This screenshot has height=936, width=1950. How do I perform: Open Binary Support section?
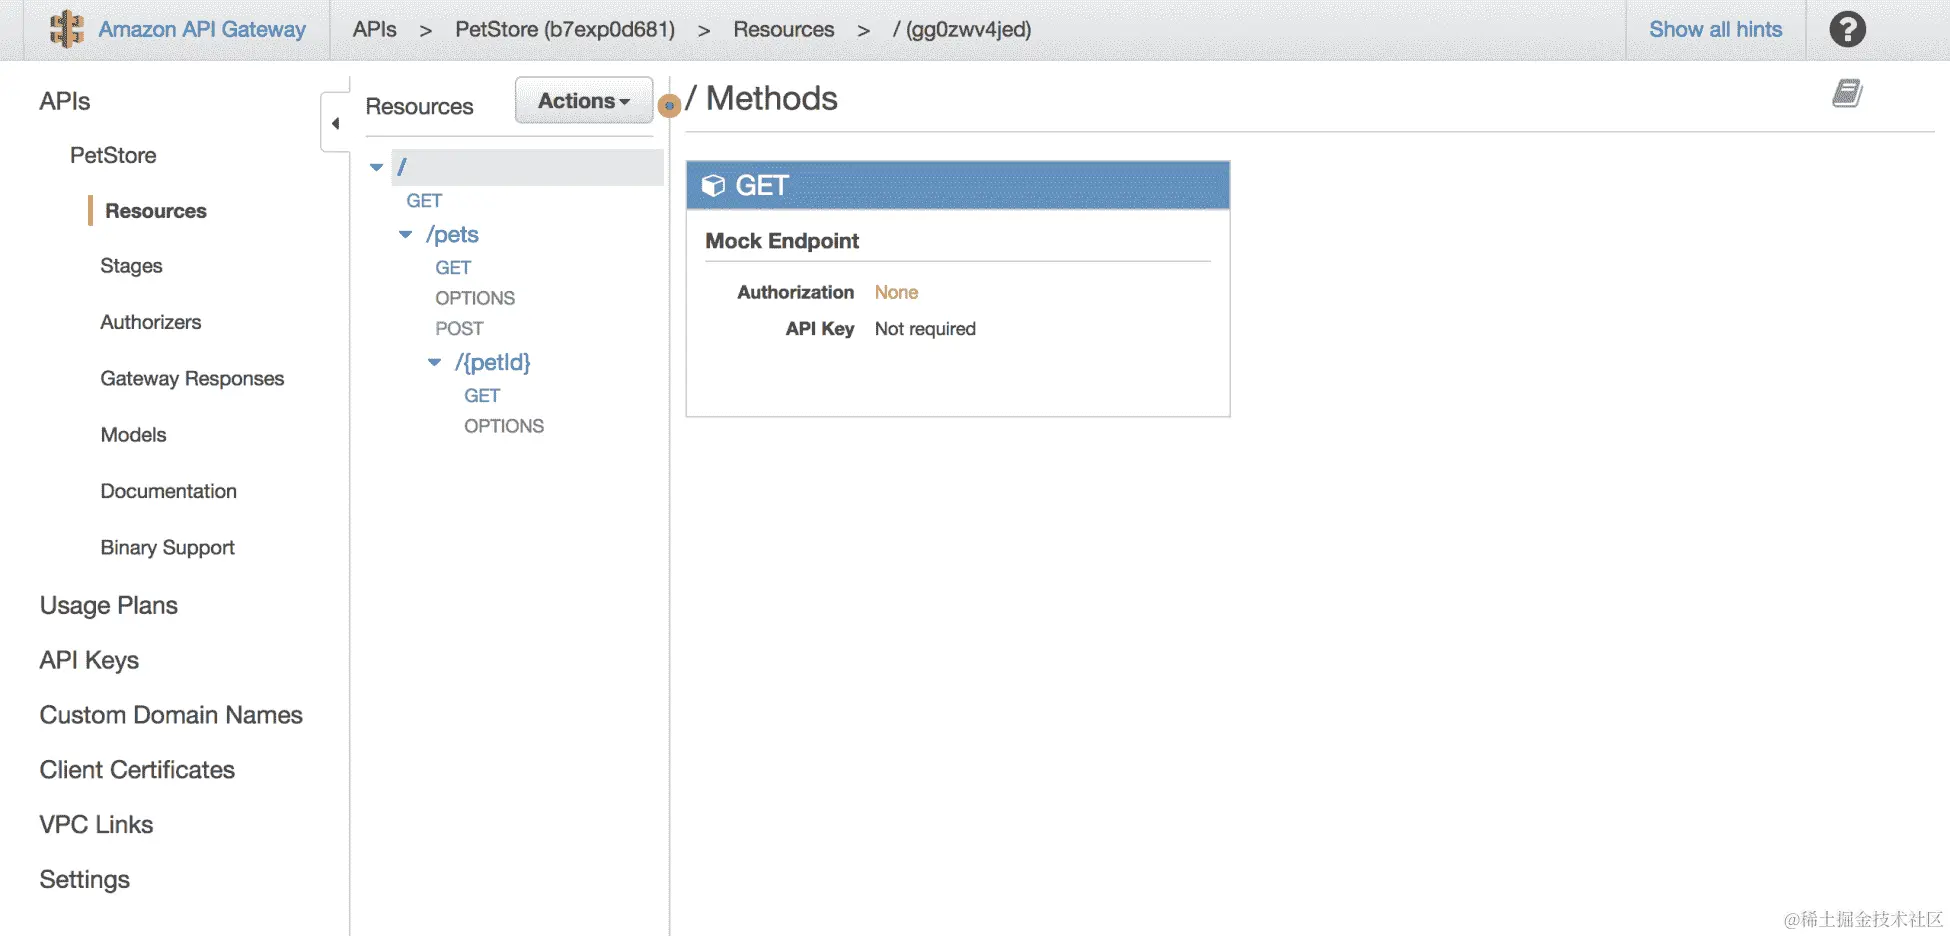167,547
